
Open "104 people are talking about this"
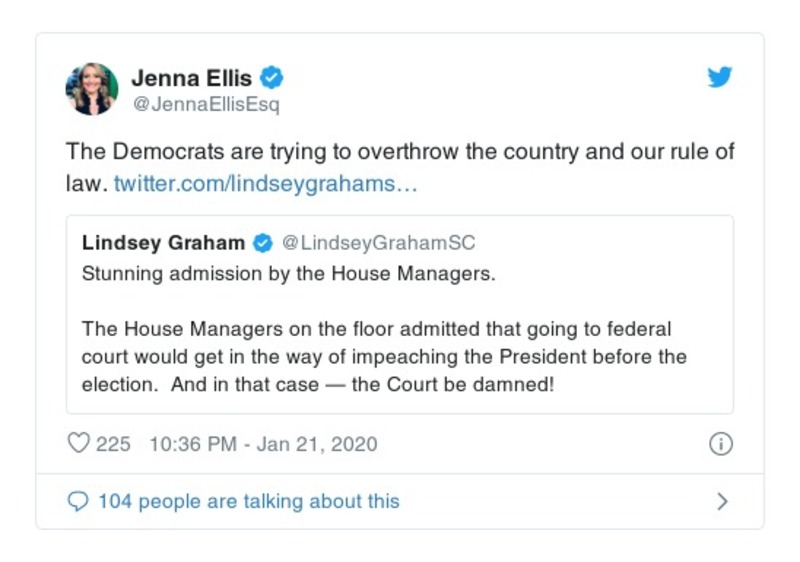(248, 501)
